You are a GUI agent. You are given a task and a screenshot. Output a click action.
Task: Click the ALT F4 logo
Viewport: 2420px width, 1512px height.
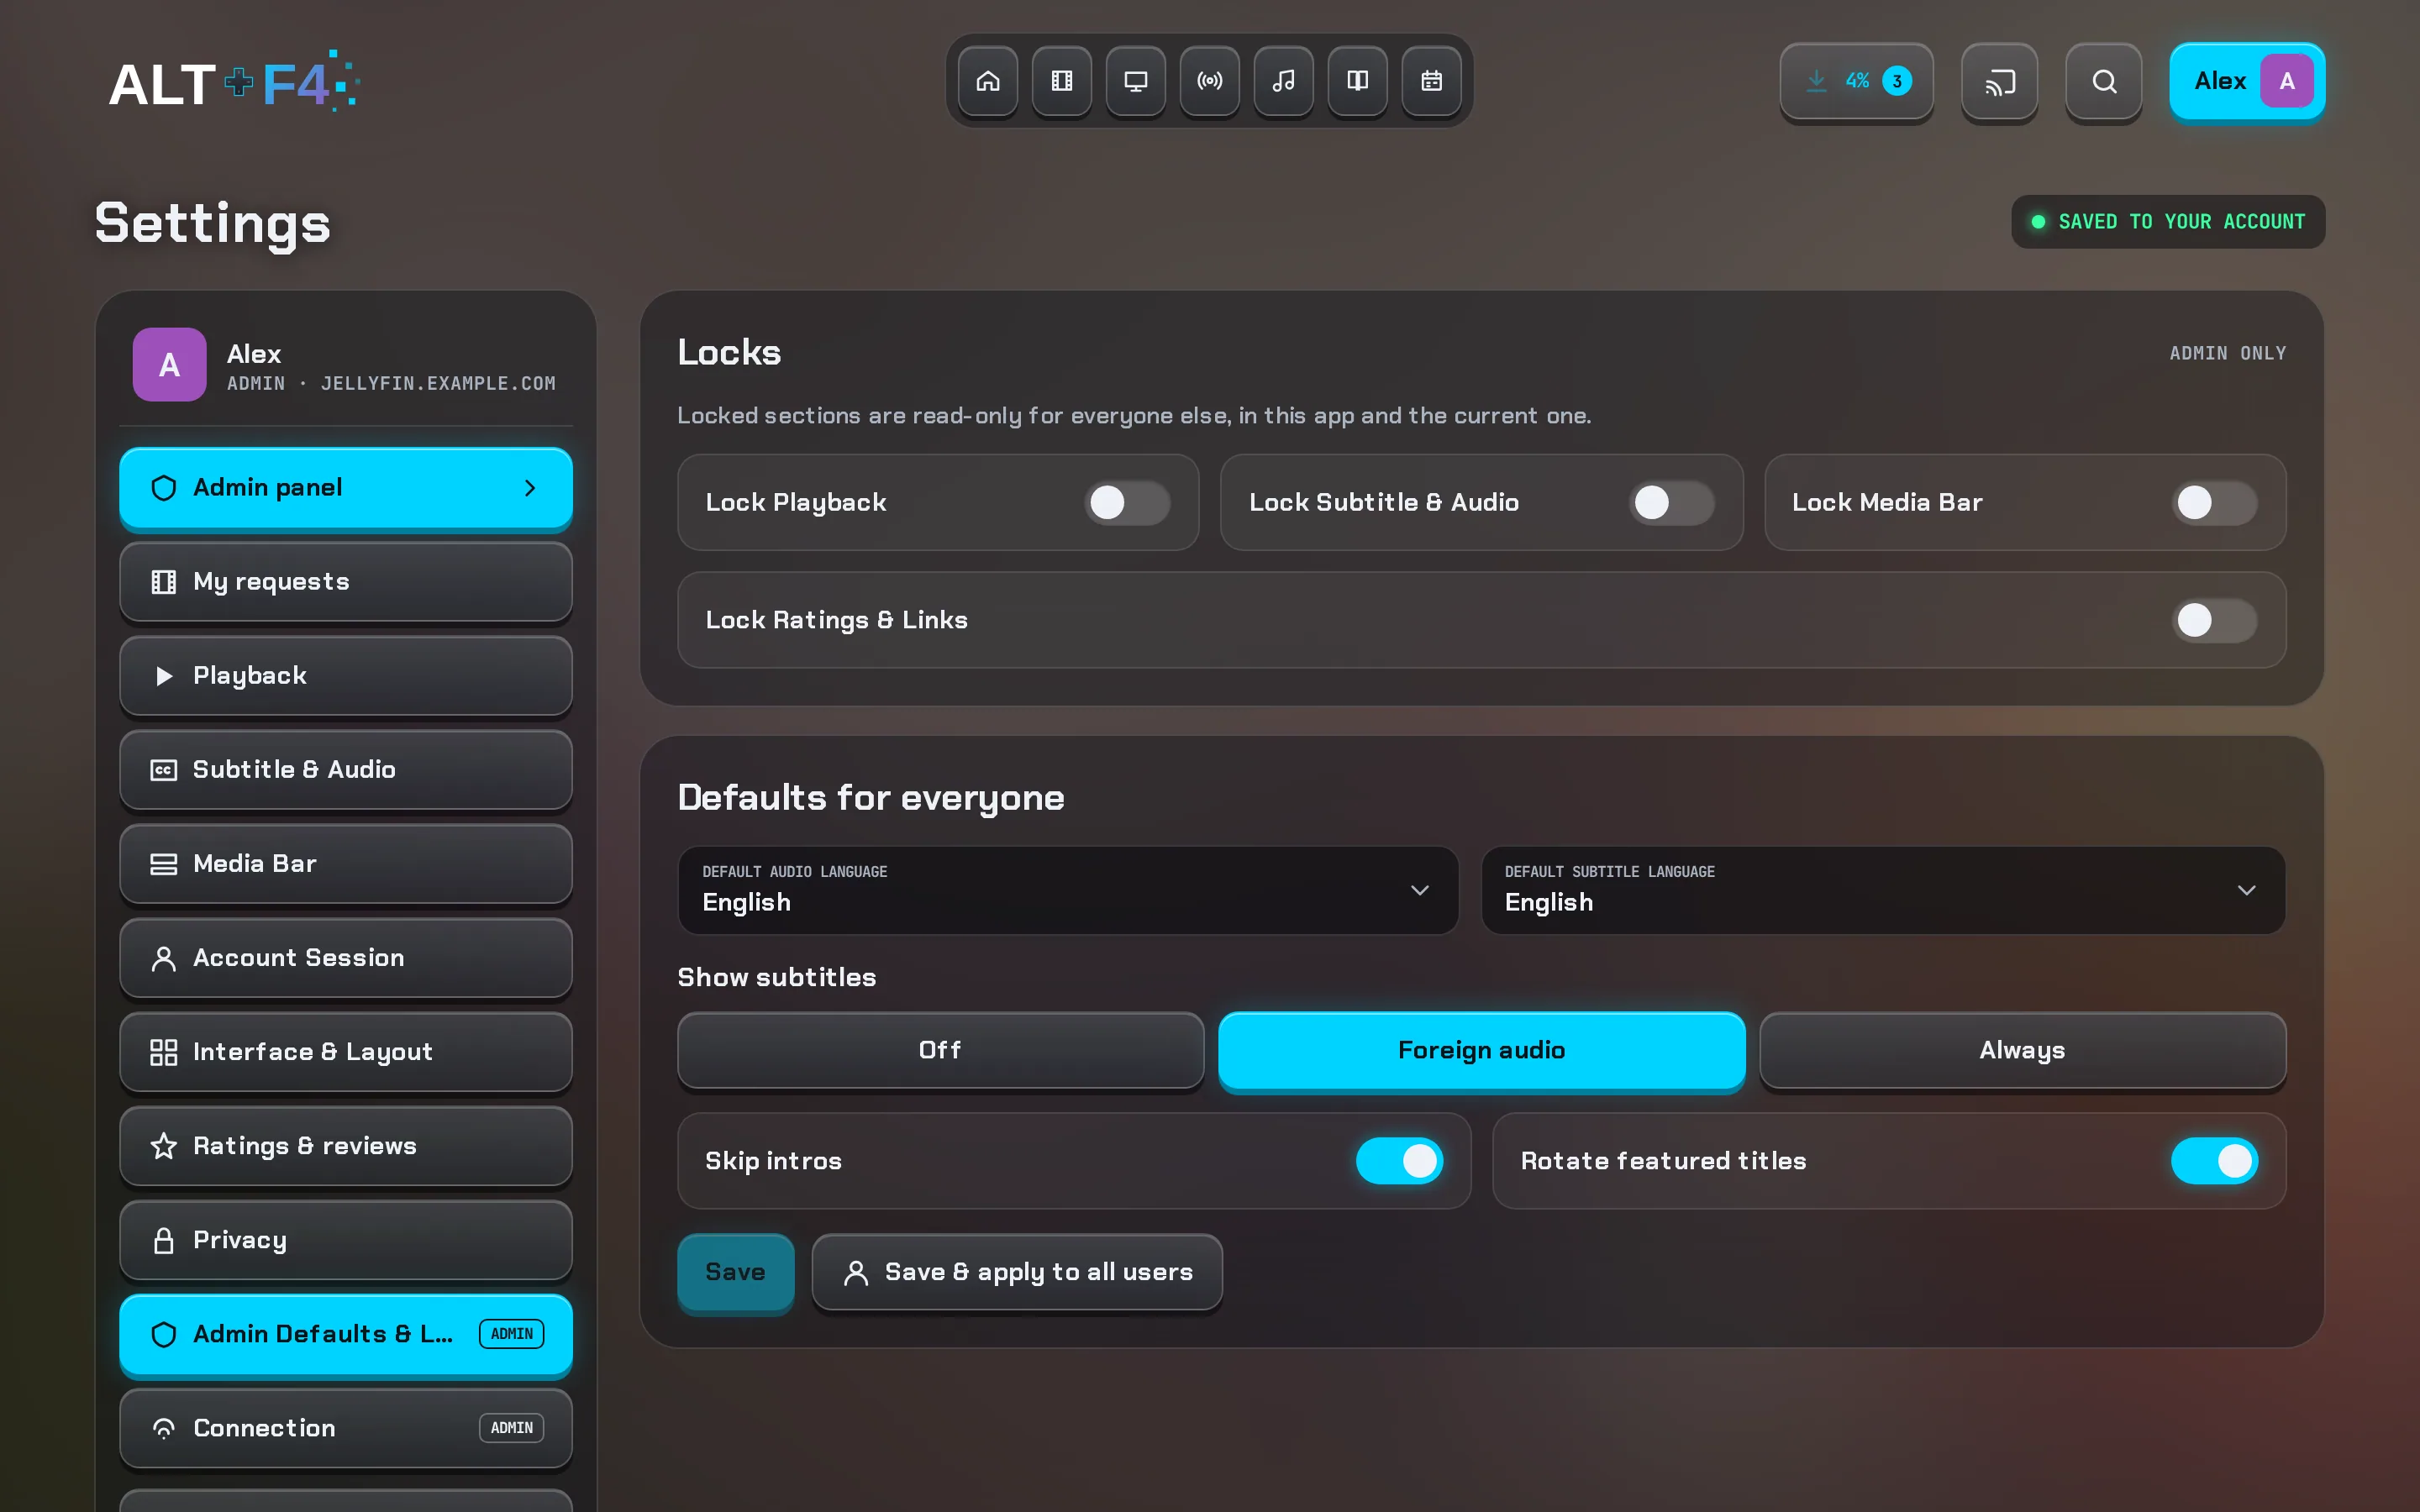click(234, 81)
